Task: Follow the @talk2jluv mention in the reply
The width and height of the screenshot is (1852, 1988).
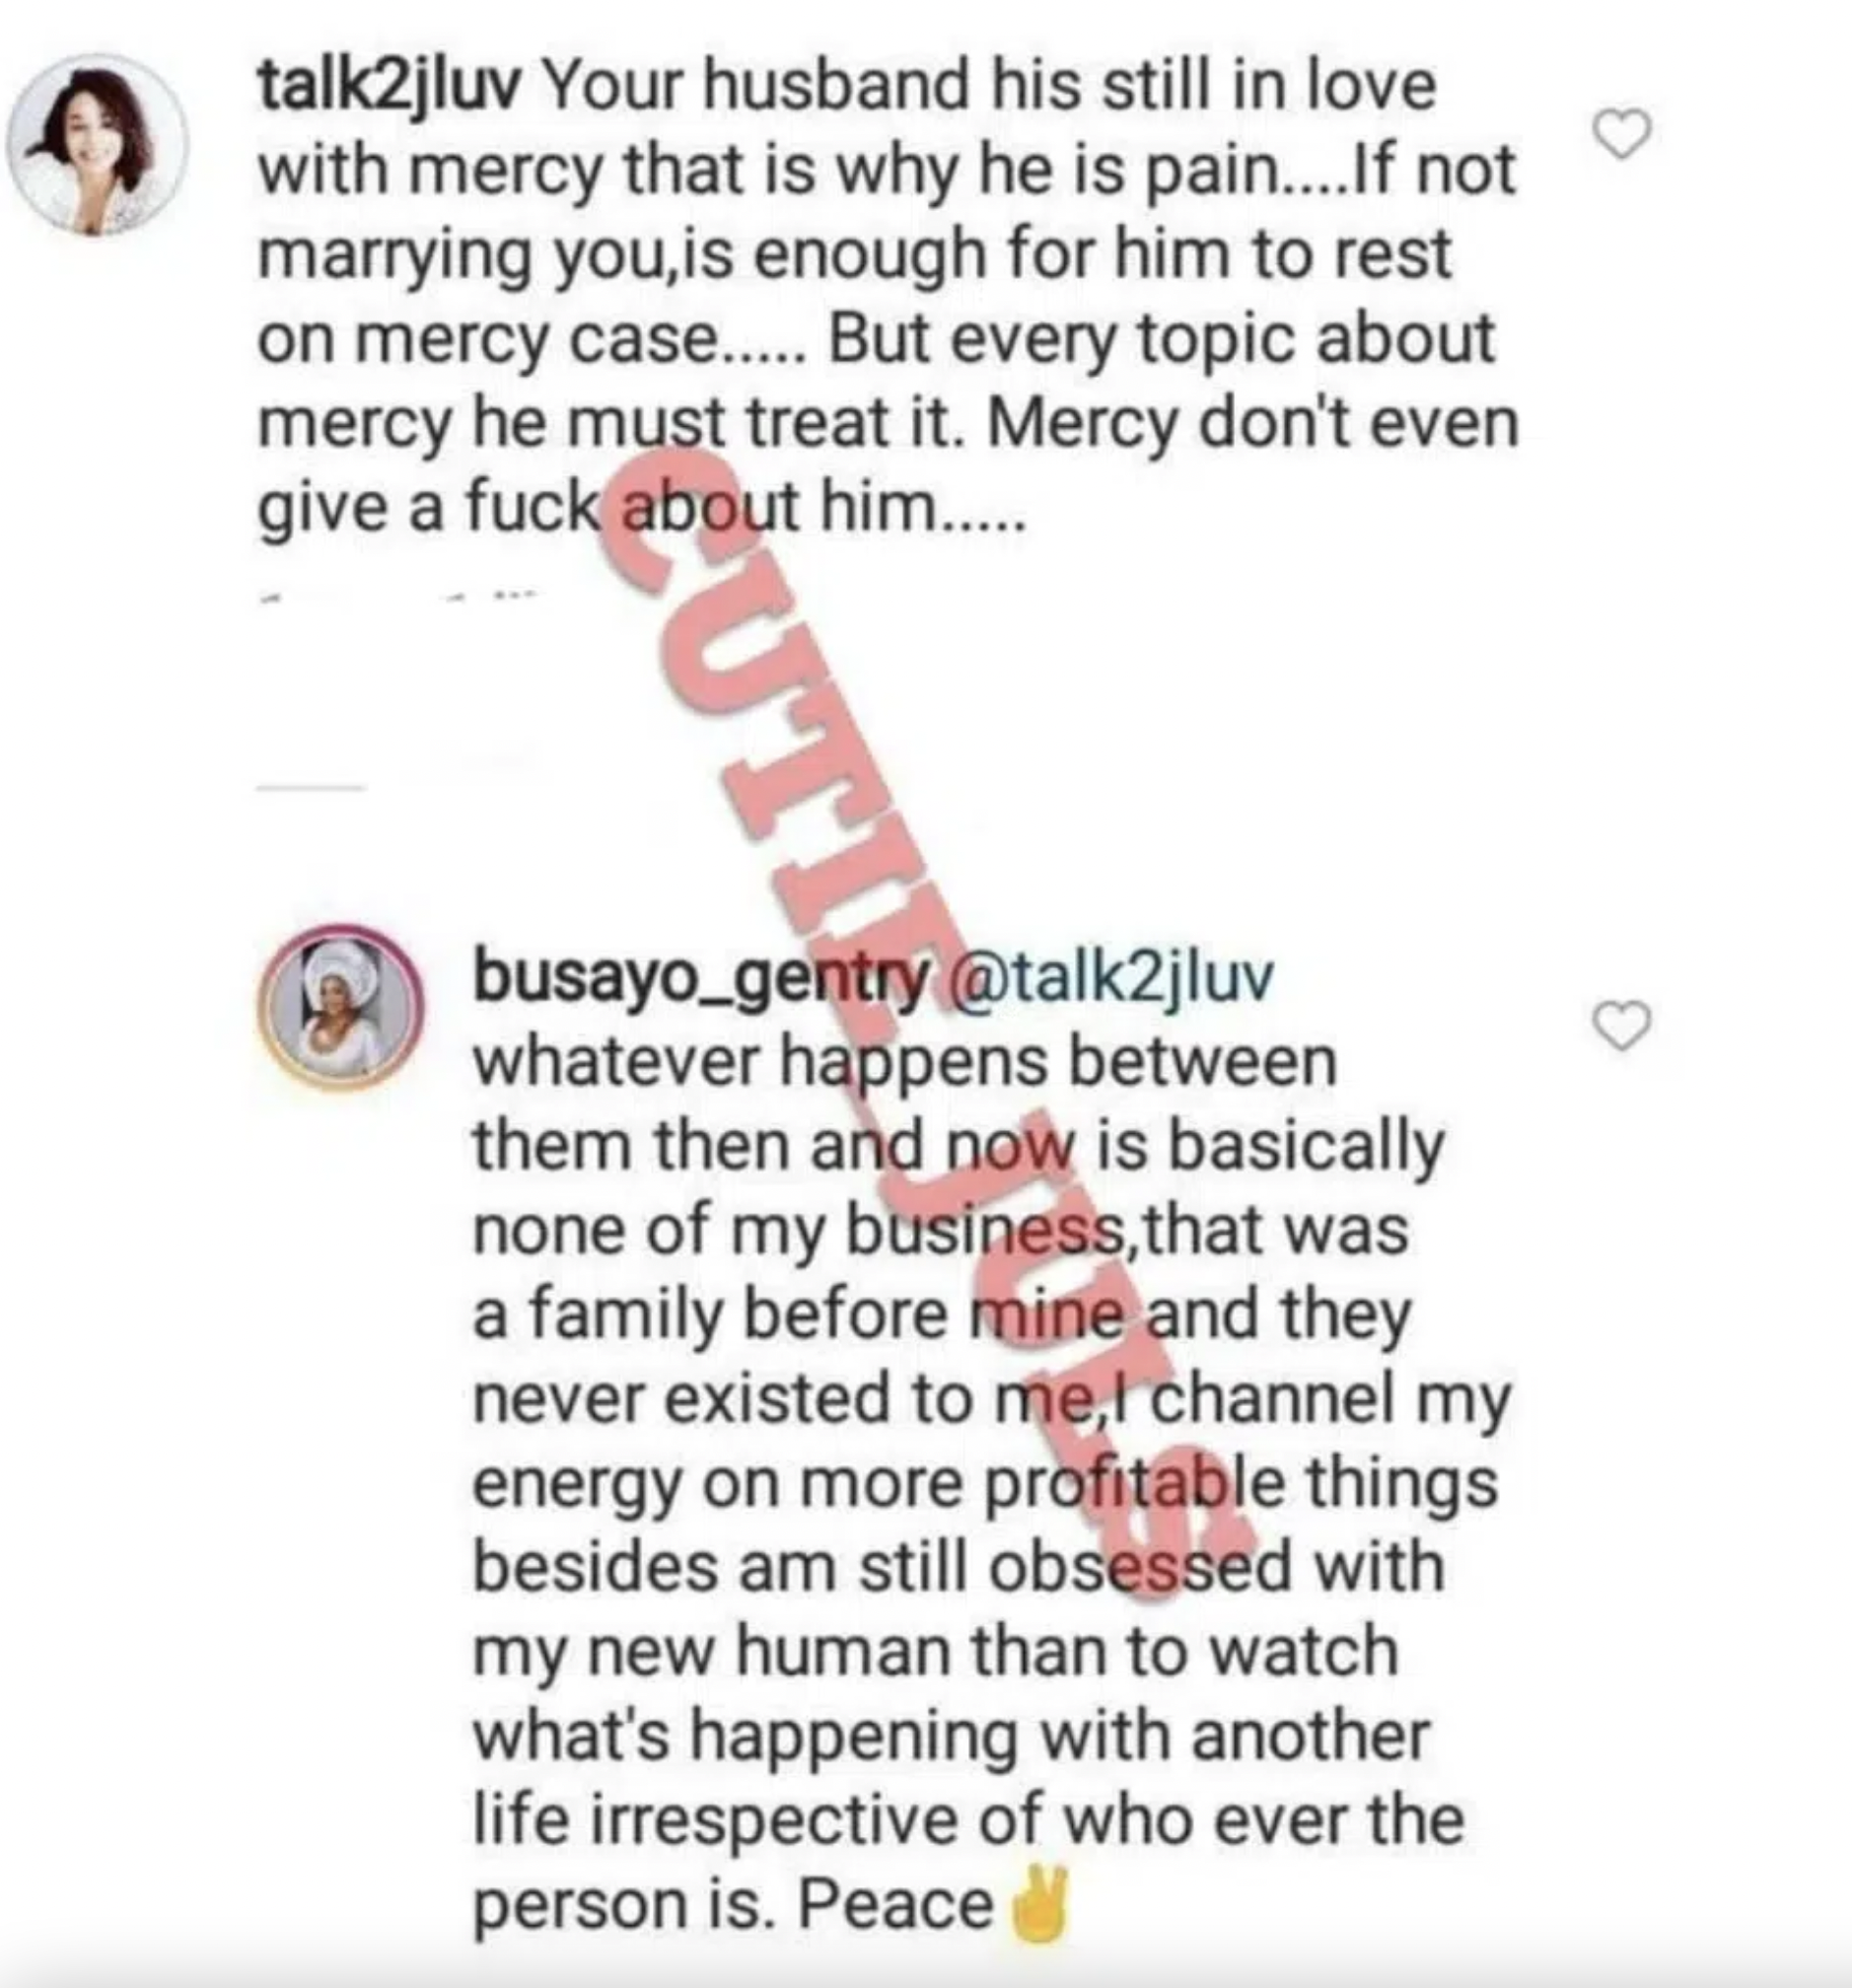Action: [1109, 977]
